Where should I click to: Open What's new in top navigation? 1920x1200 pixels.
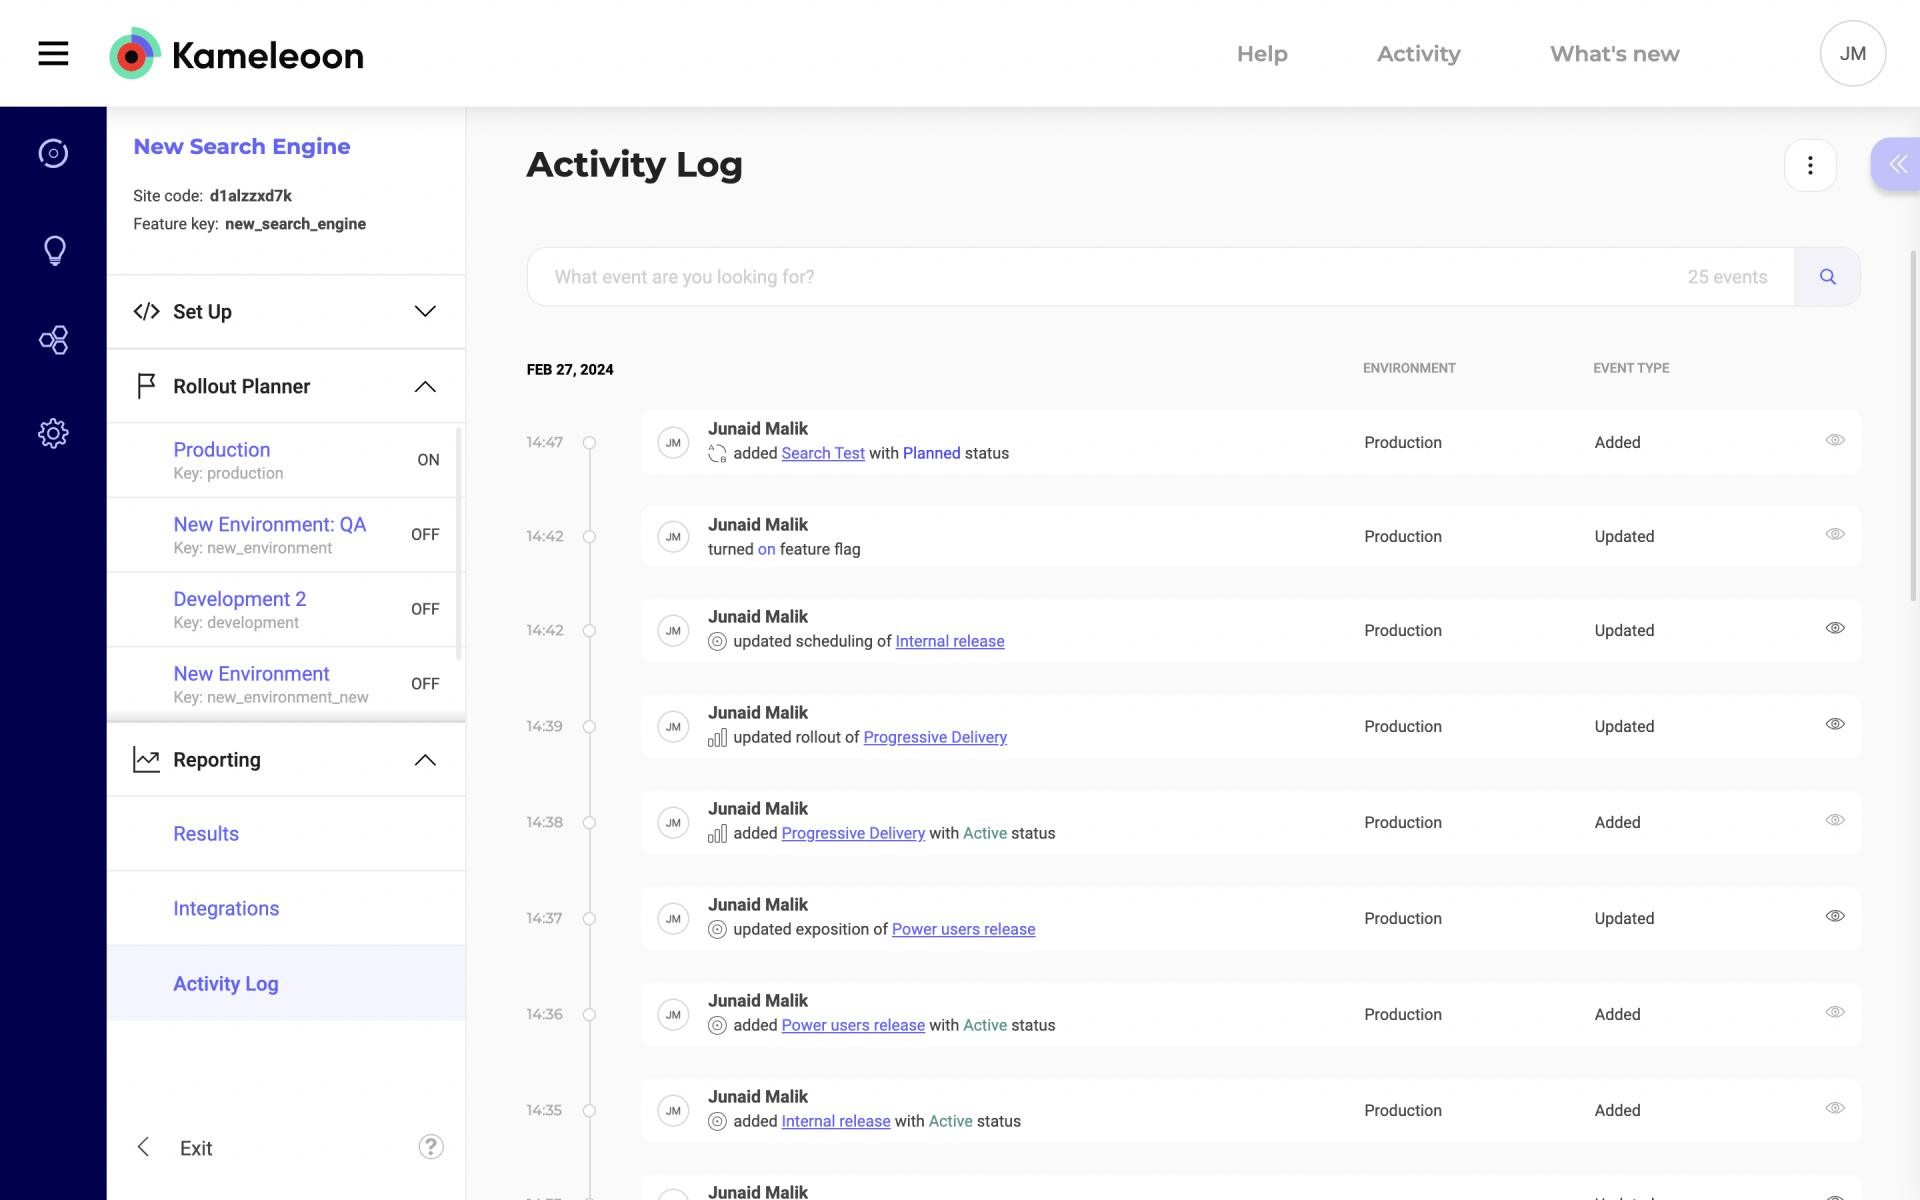(1614, 54)
